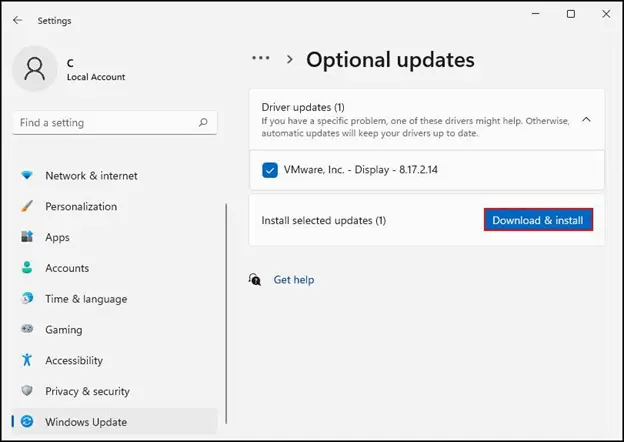Click the breadcrumb chevron arrow

[290, 59]
